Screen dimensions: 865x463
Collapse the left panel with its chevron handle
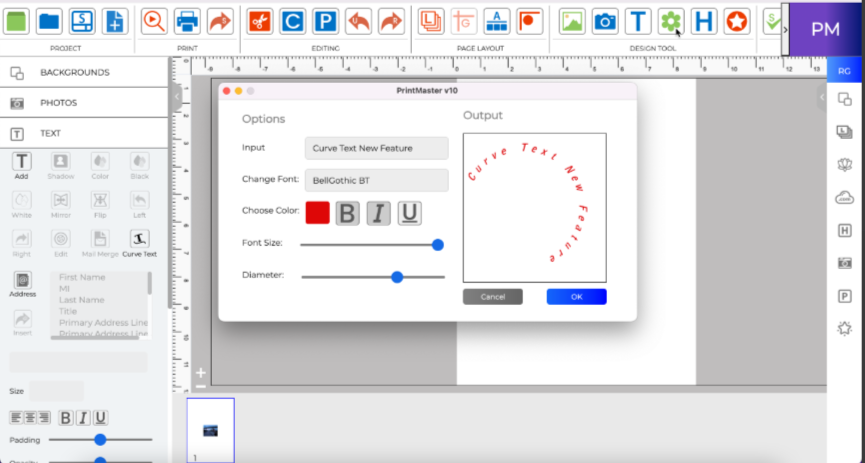177,97
